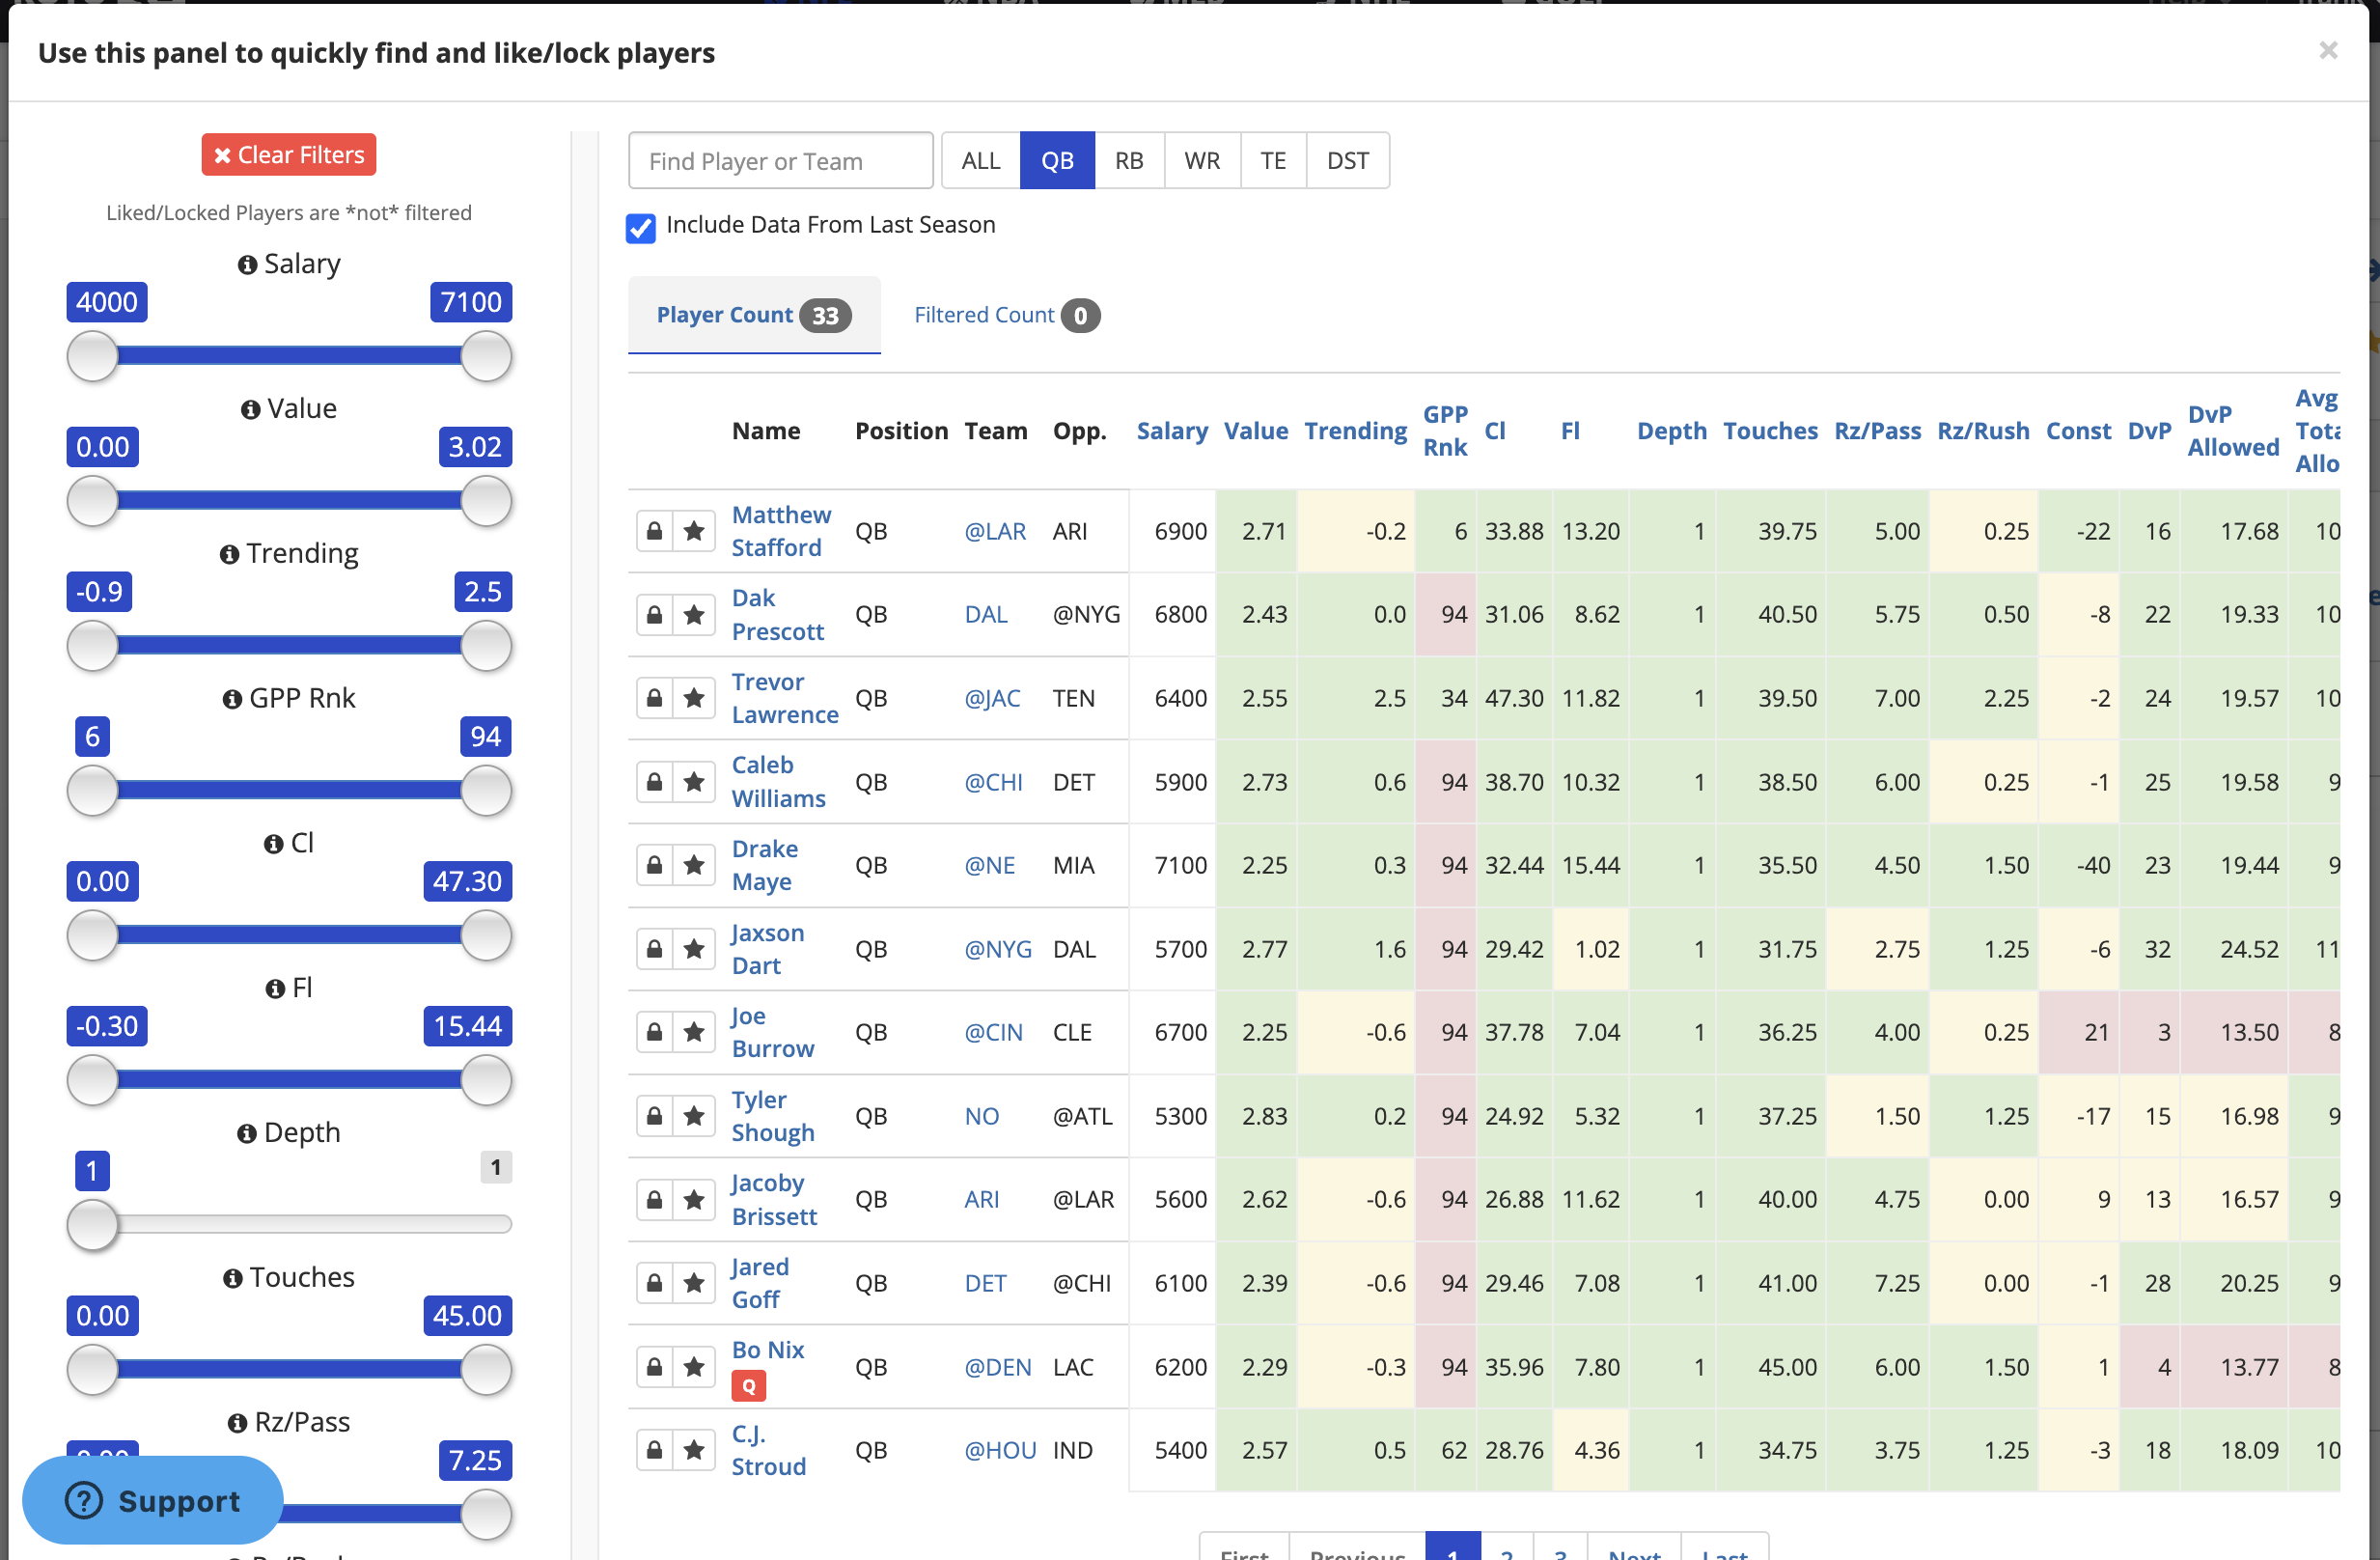Select the WR position filter
This screenshot has height=1560, width=2380.
(1202, 160)
